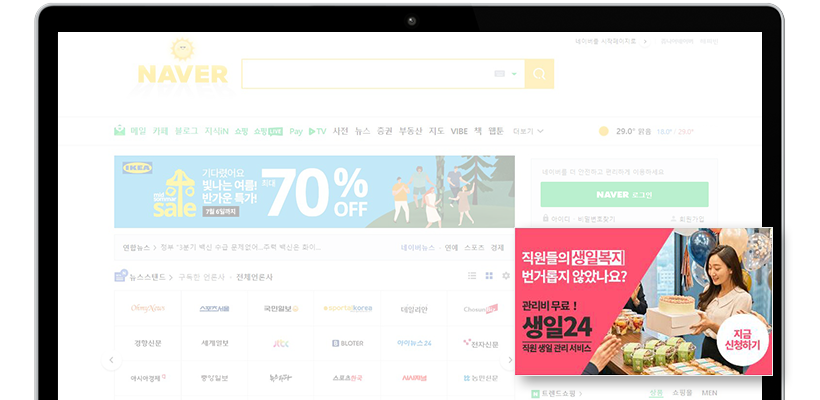Screen dimensions: 820x400
Task: Open the 뉴스스탠드 title link
Action: coord(147,277)
